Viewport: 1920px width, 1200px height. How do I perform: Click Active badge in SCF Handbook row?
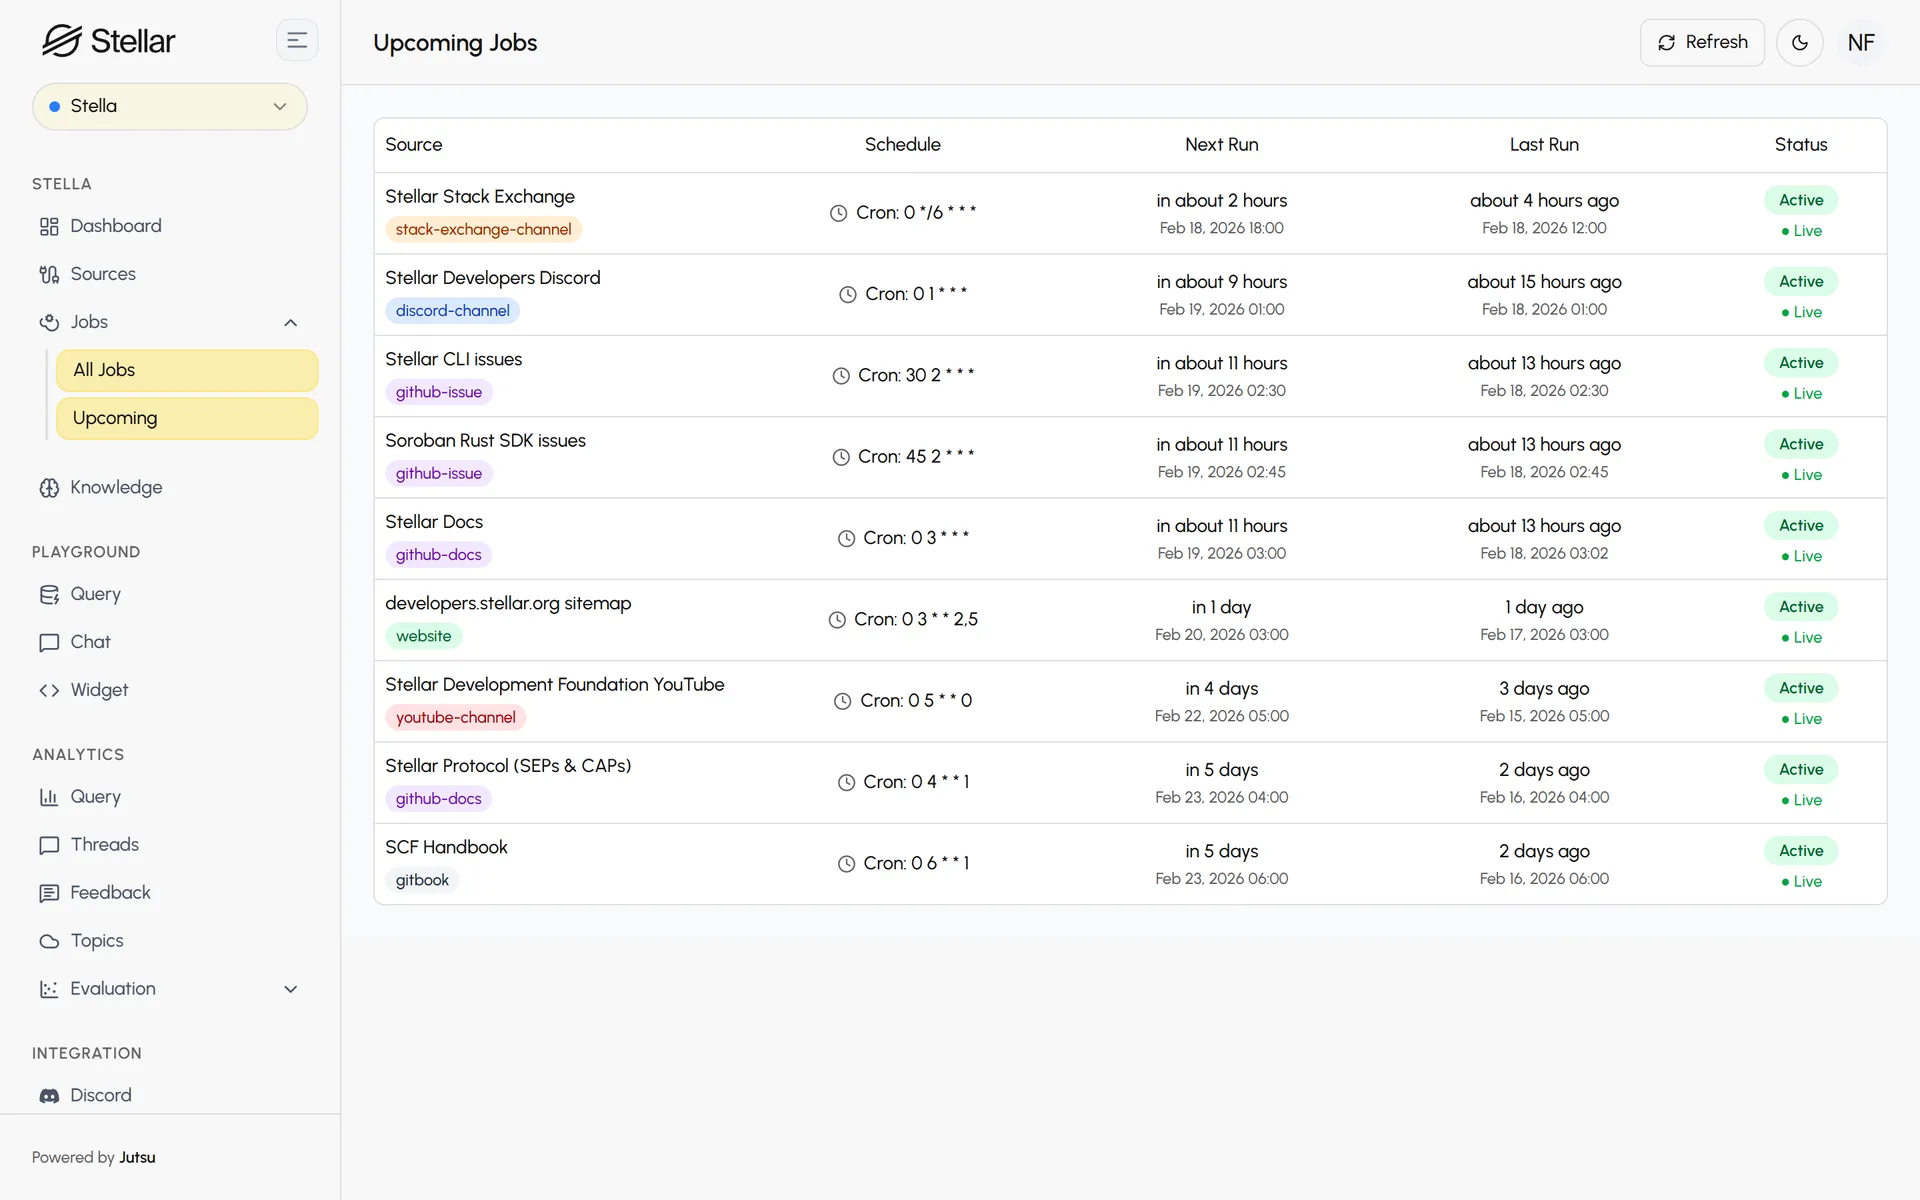(x=1800, y=851)
